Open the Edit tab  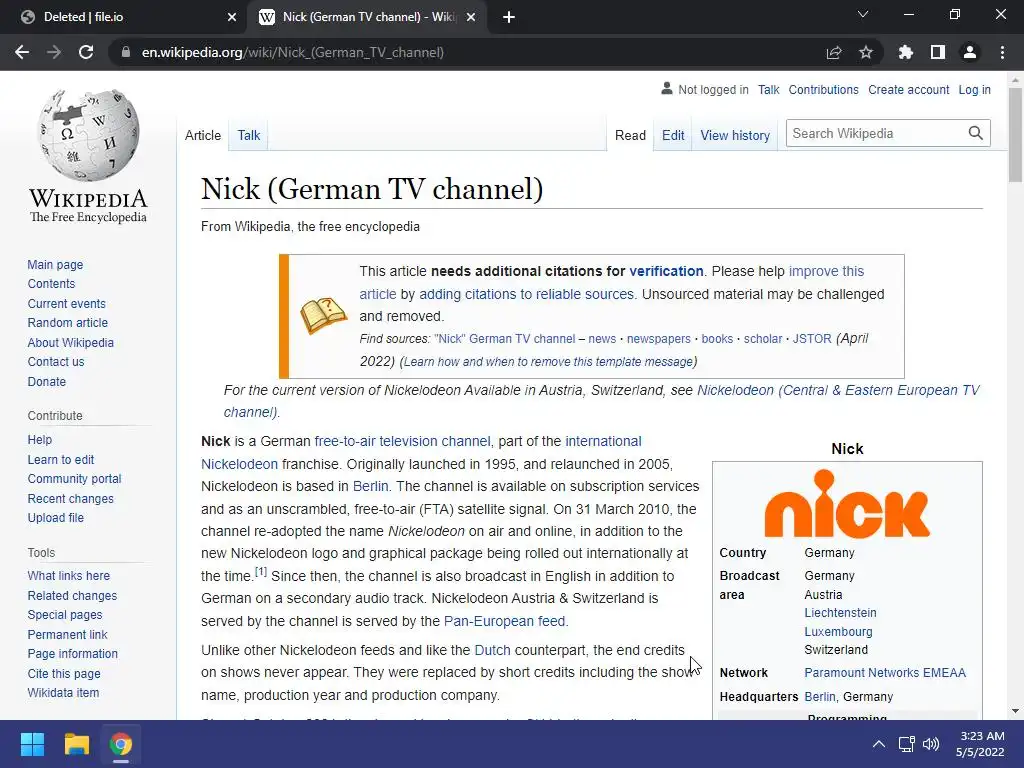(x=673, y=135)
